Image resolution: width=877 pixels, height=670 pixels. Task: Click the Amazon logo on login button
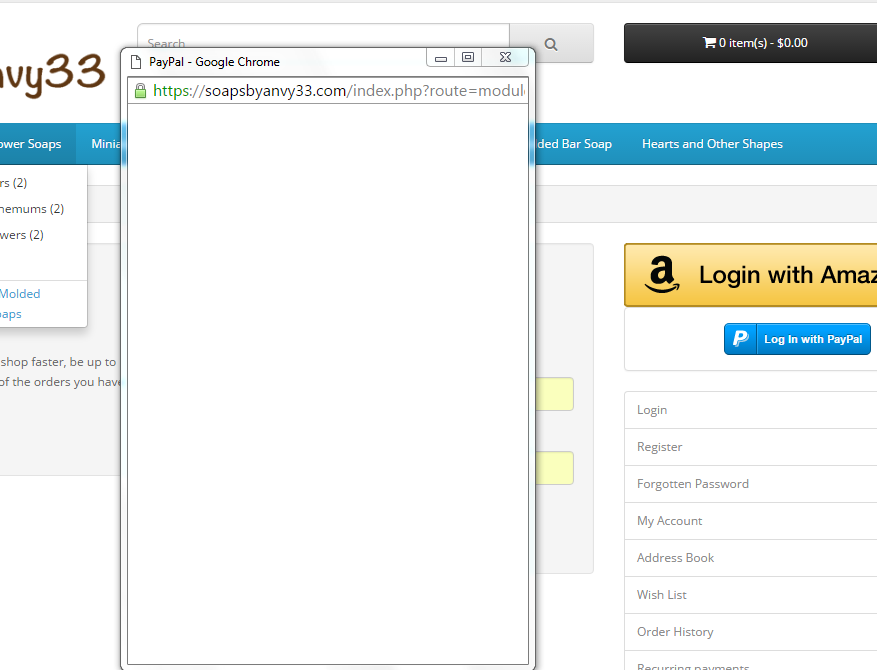pyautogui.click(x=662, y=275)
